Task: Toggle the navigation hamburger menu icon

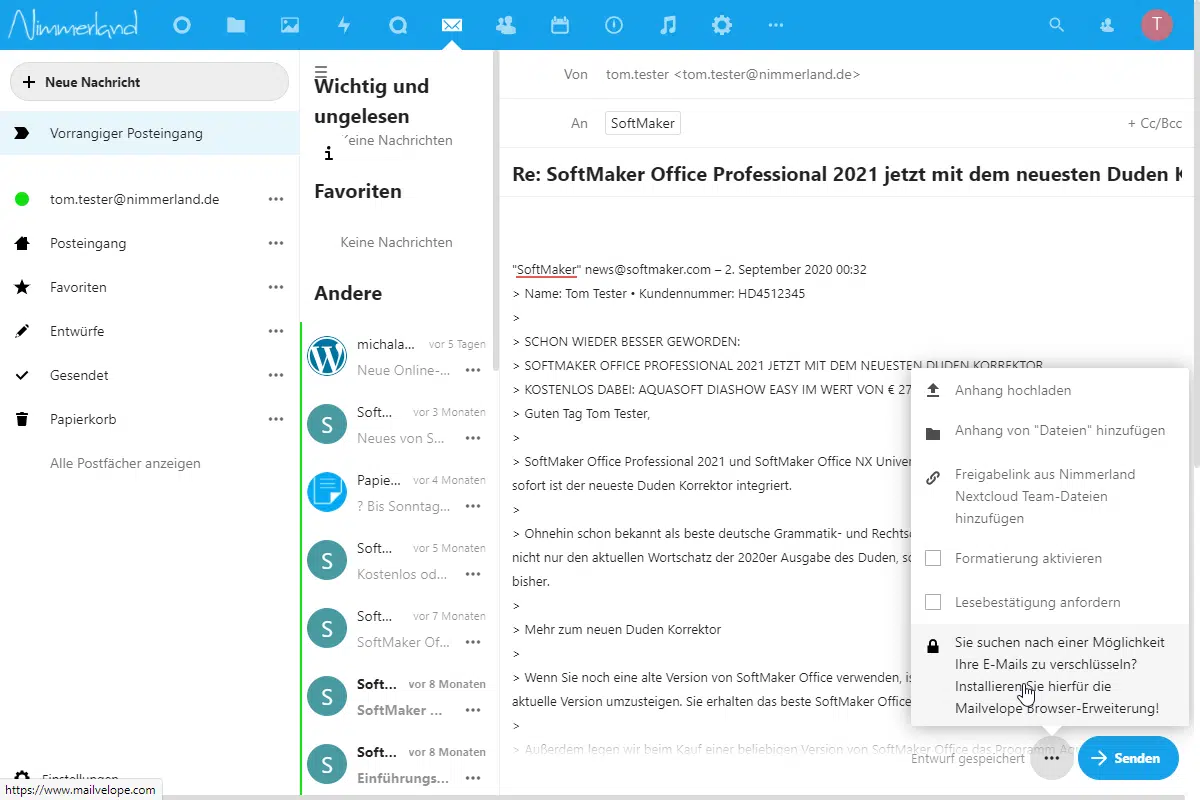Action: coord(321,71)
